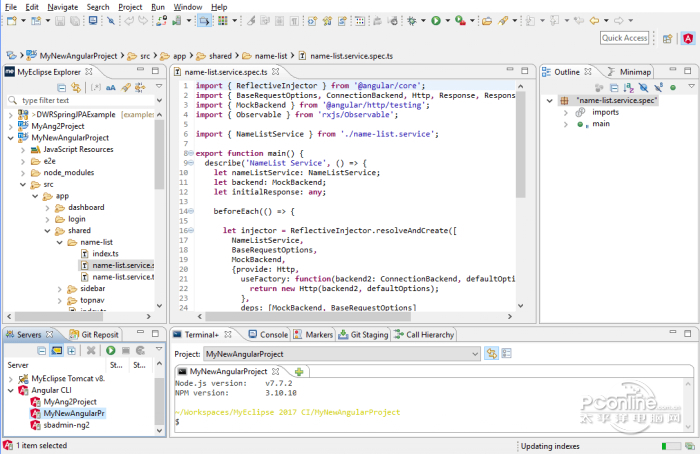Open the Navigate menu
This screenshot has height=454, width=700.
[62, 7]
